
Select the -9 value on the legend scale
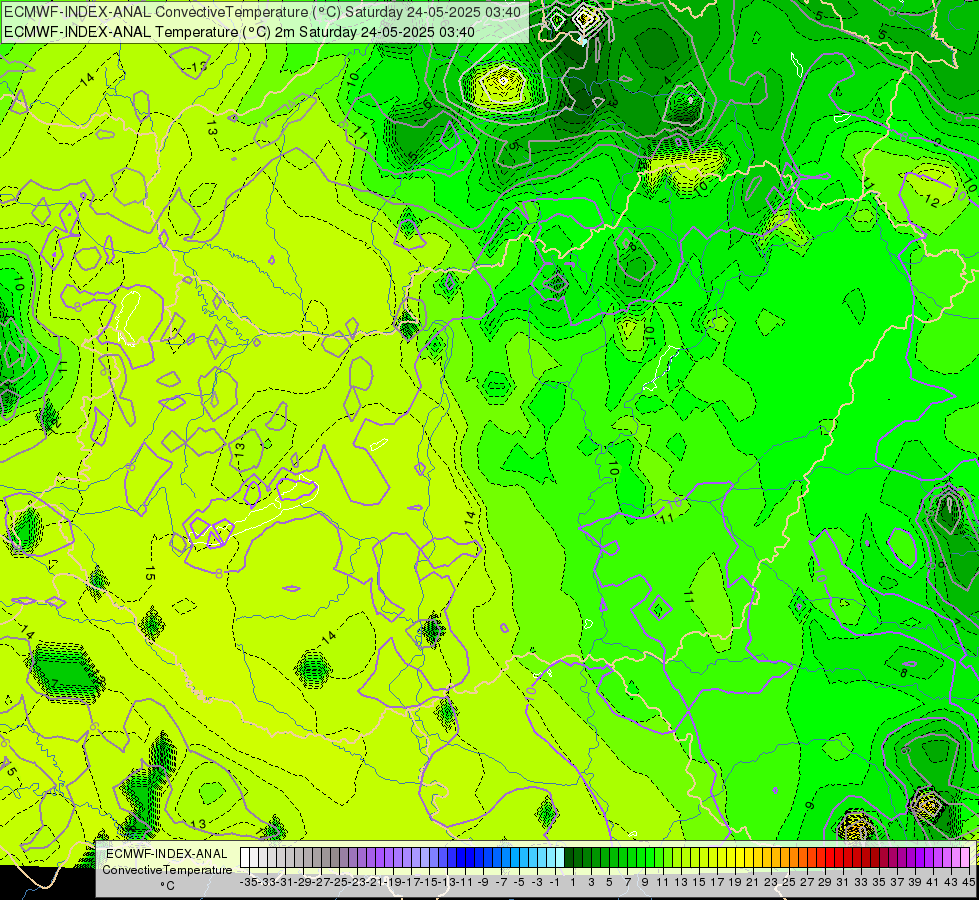click(483, 882)
